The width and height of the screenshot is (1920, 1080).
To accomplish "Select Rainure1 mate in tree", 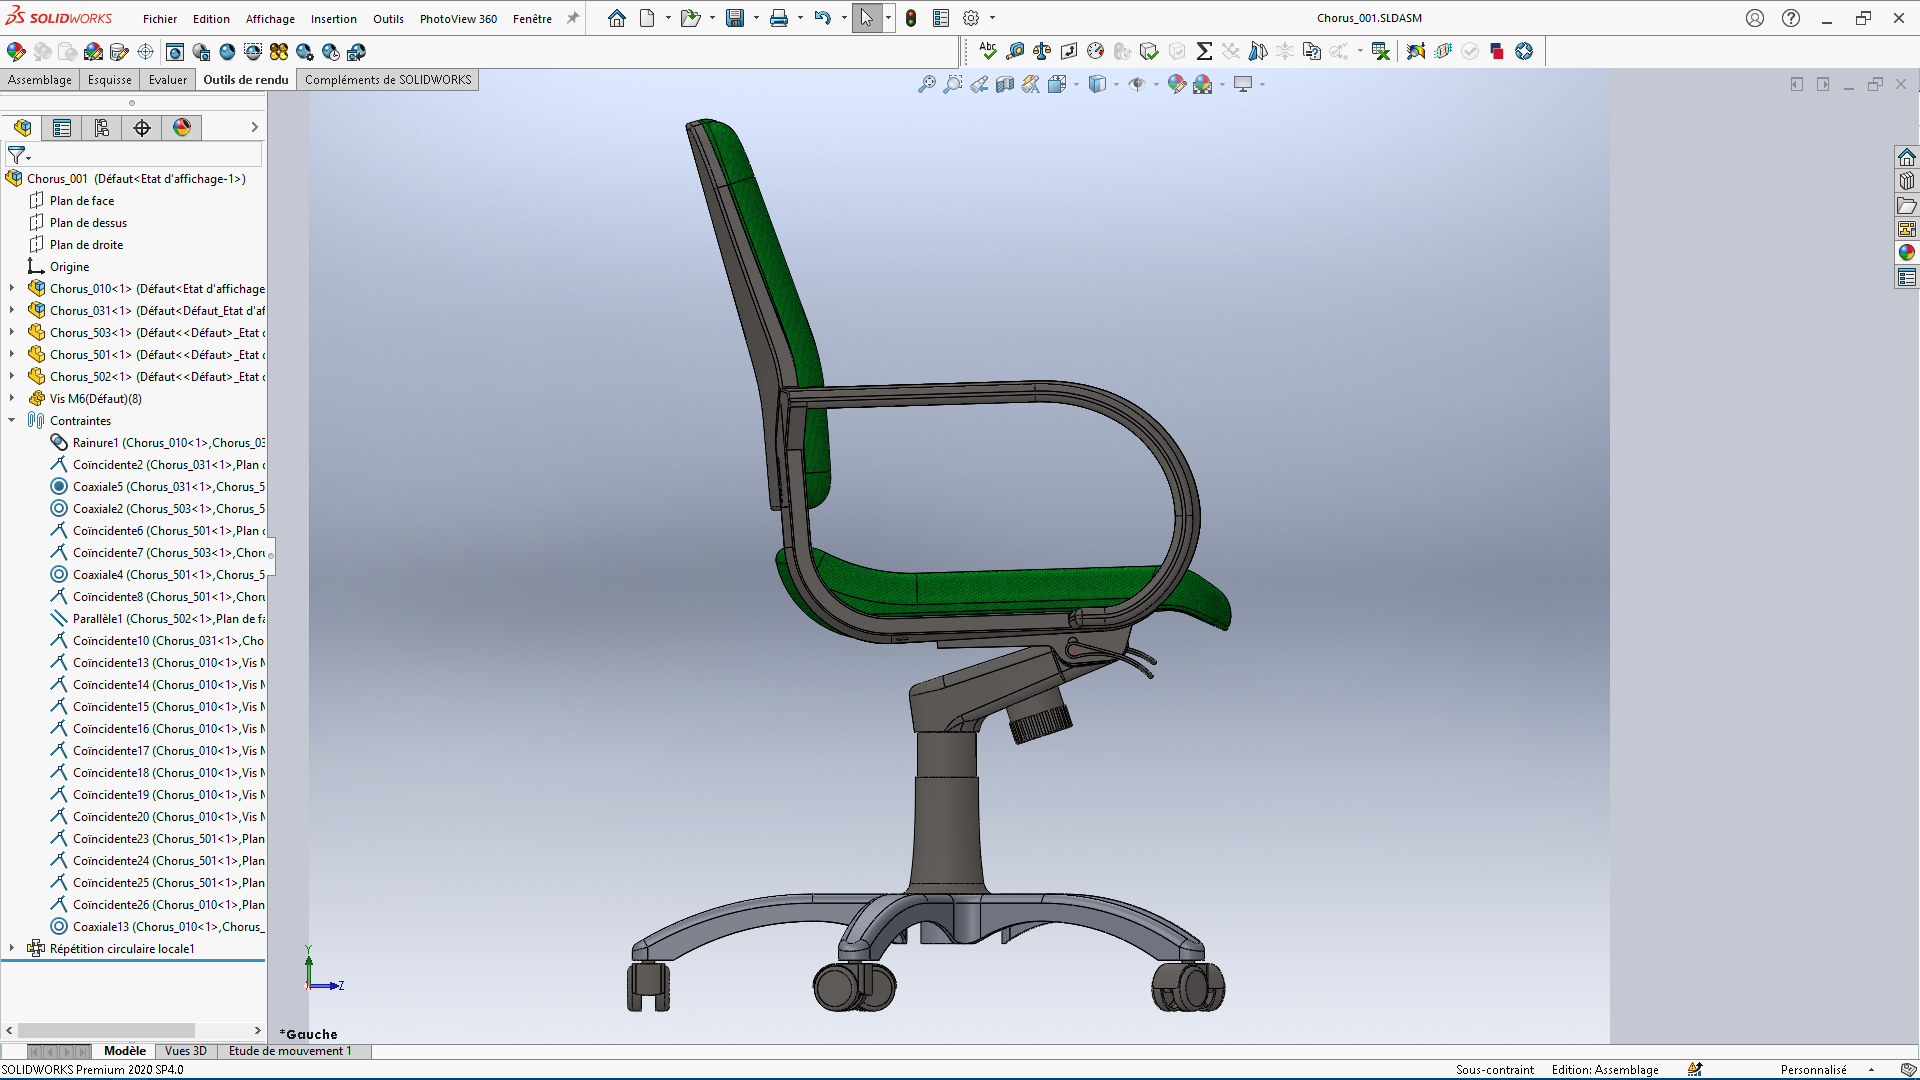I will tap(168, 443).
